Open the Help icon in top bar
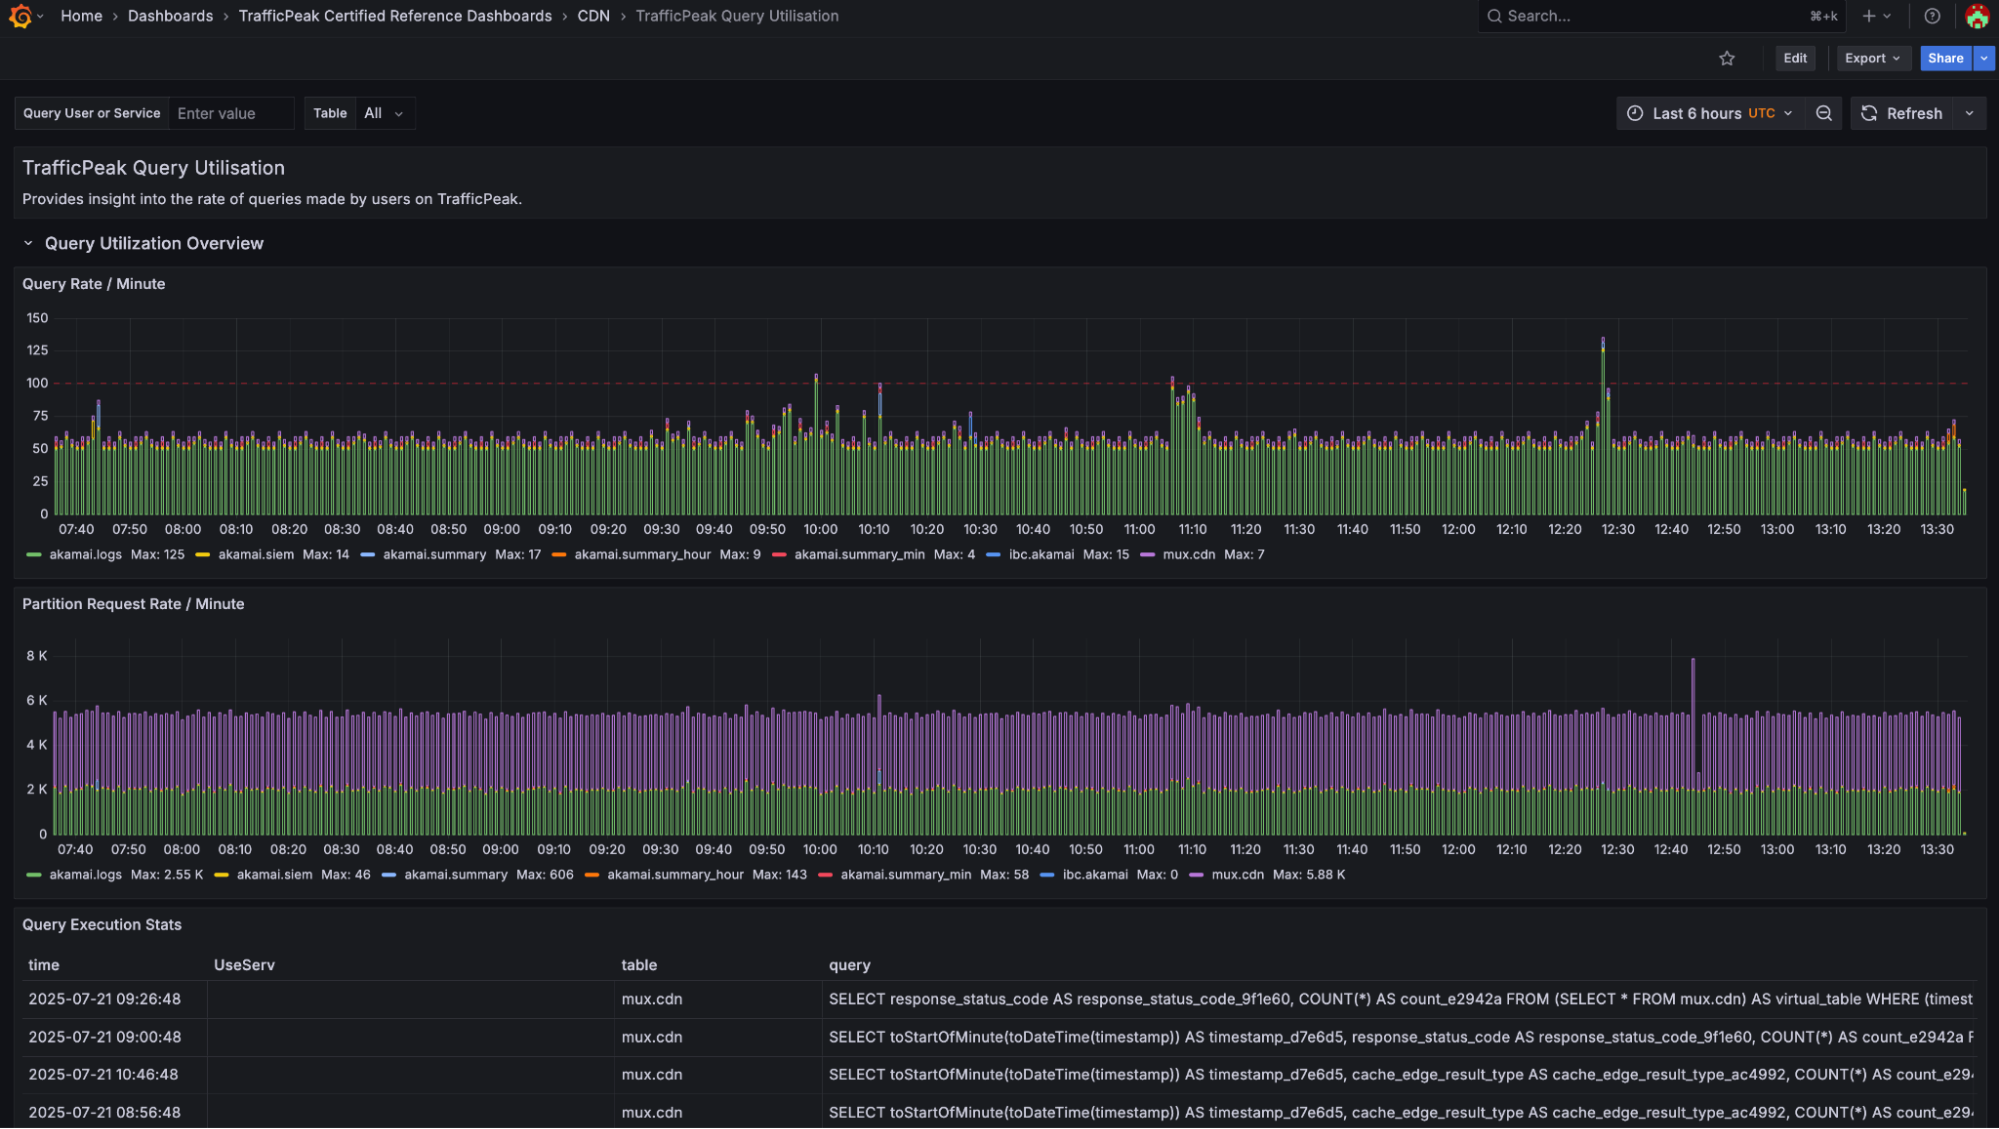This screenshot has height=1129, width=1999. 1933,16
